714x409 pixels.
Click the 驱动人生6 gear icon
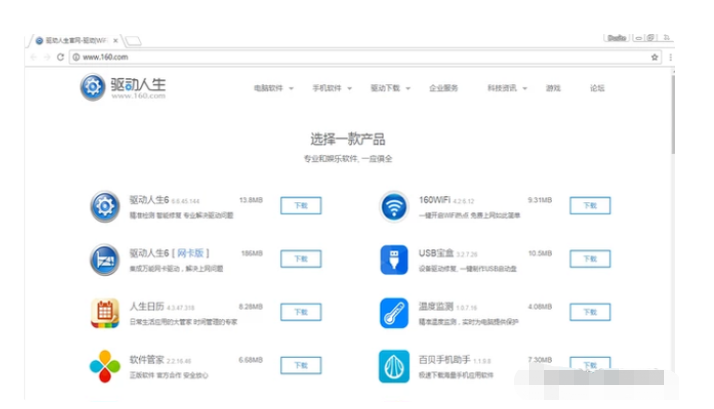coord(104,206)
